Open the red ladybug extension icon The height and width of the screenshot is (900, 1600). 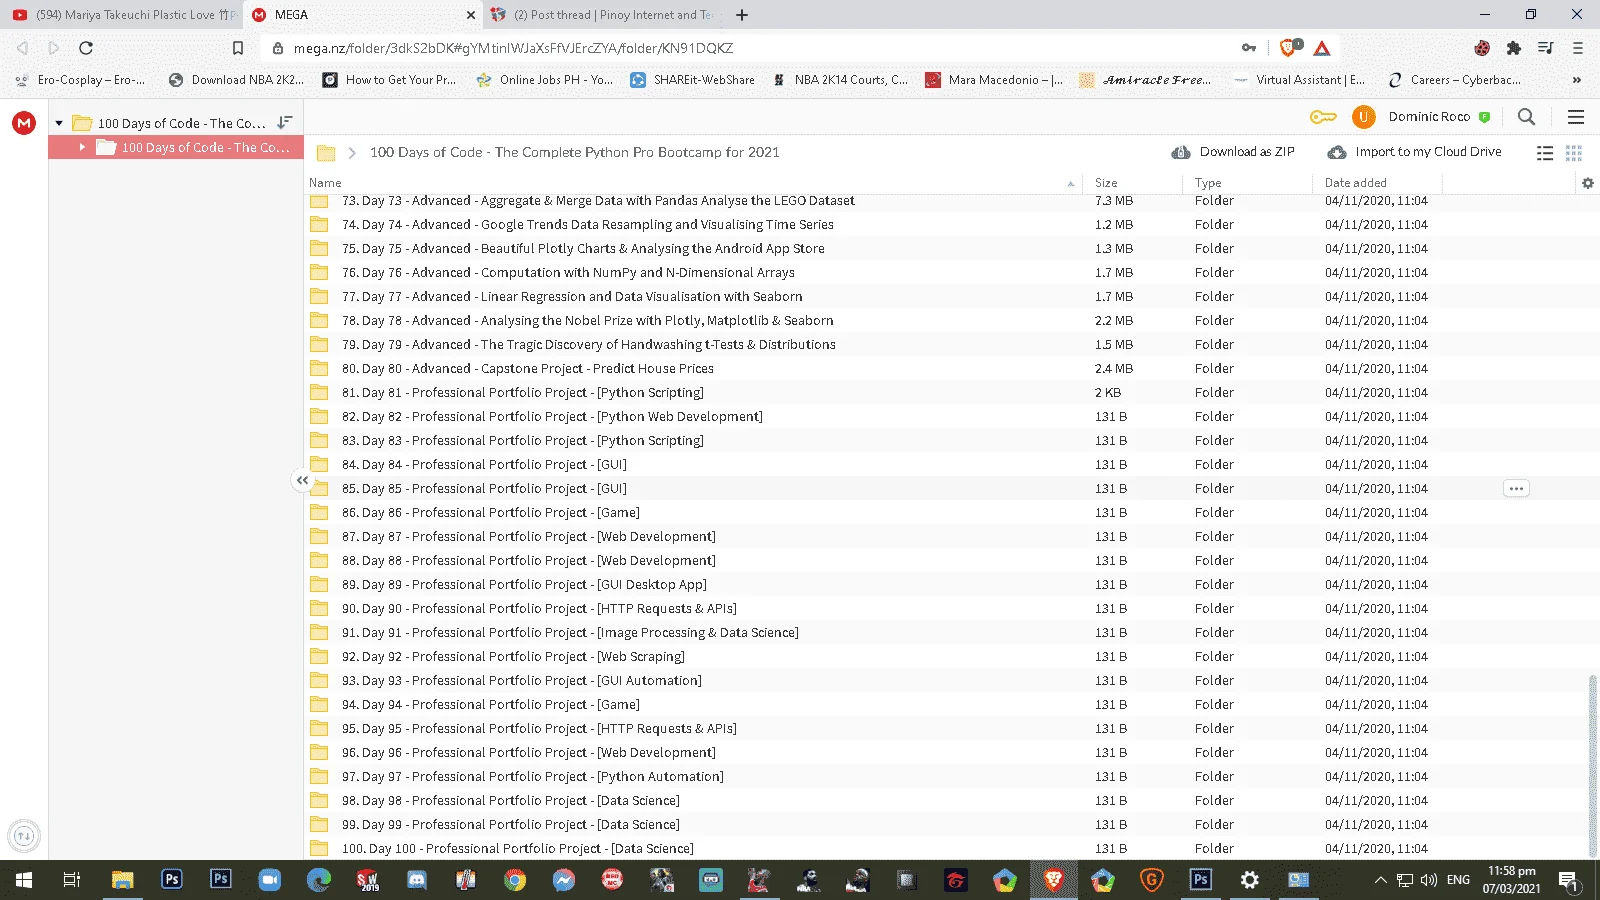[1482, 48]
